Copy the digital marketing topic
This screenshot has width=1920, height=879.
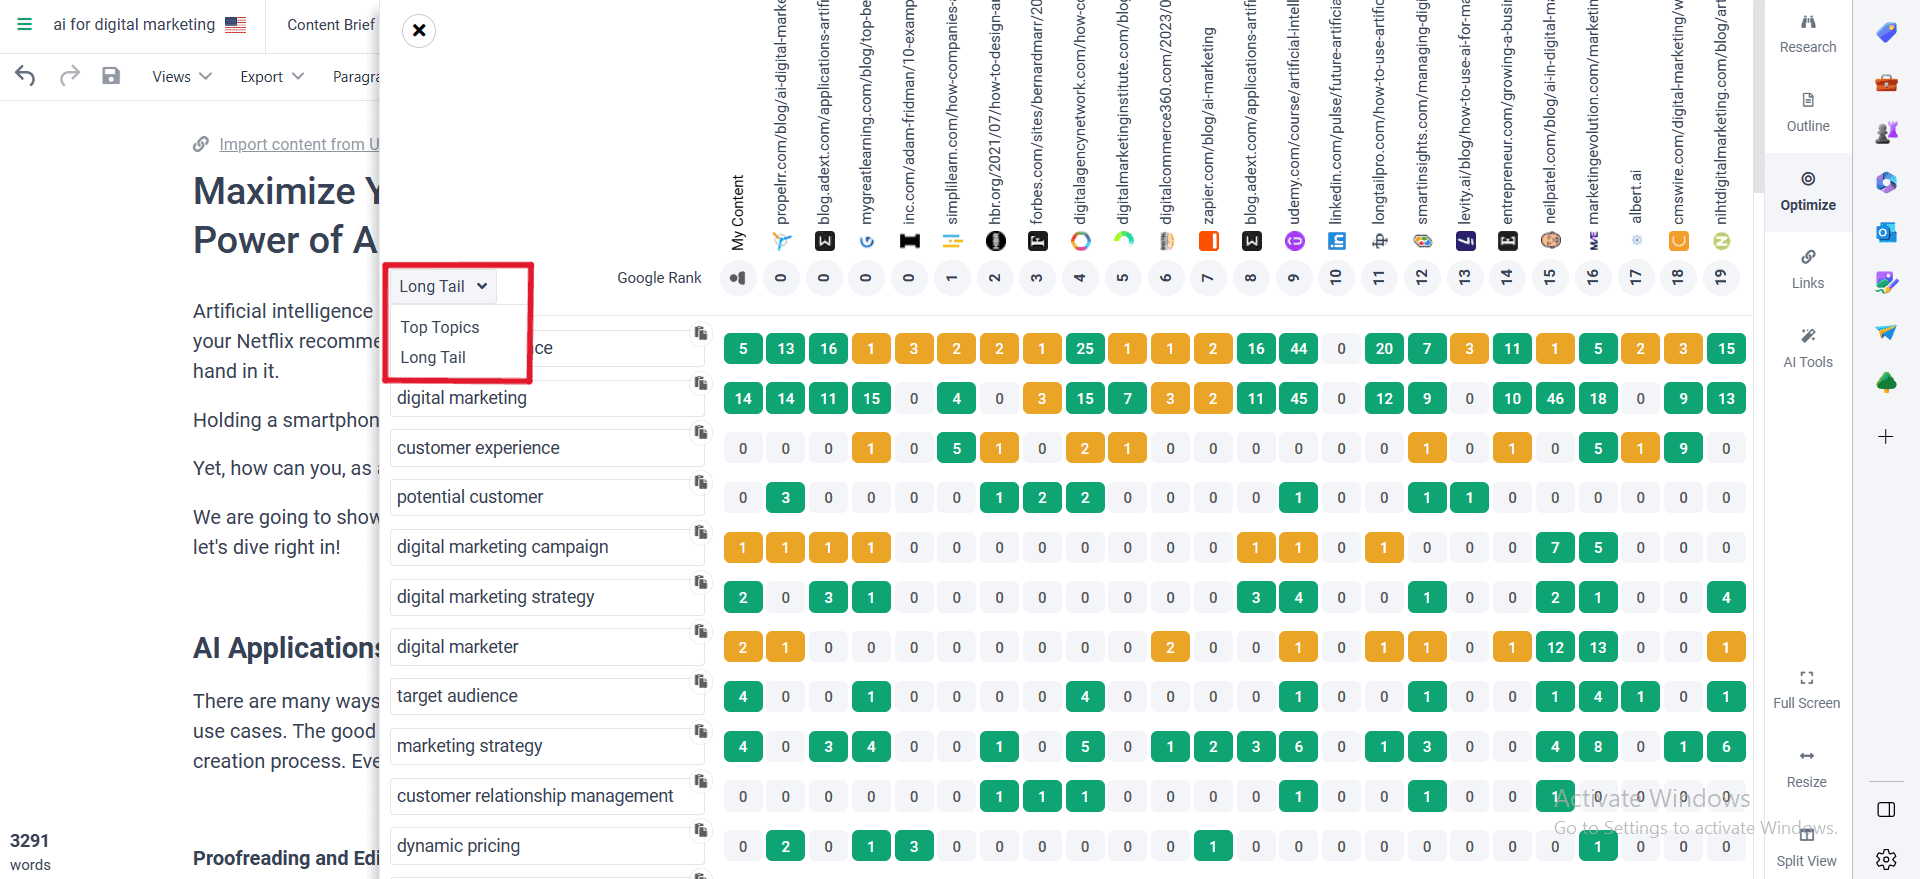(x=701, y=383)
